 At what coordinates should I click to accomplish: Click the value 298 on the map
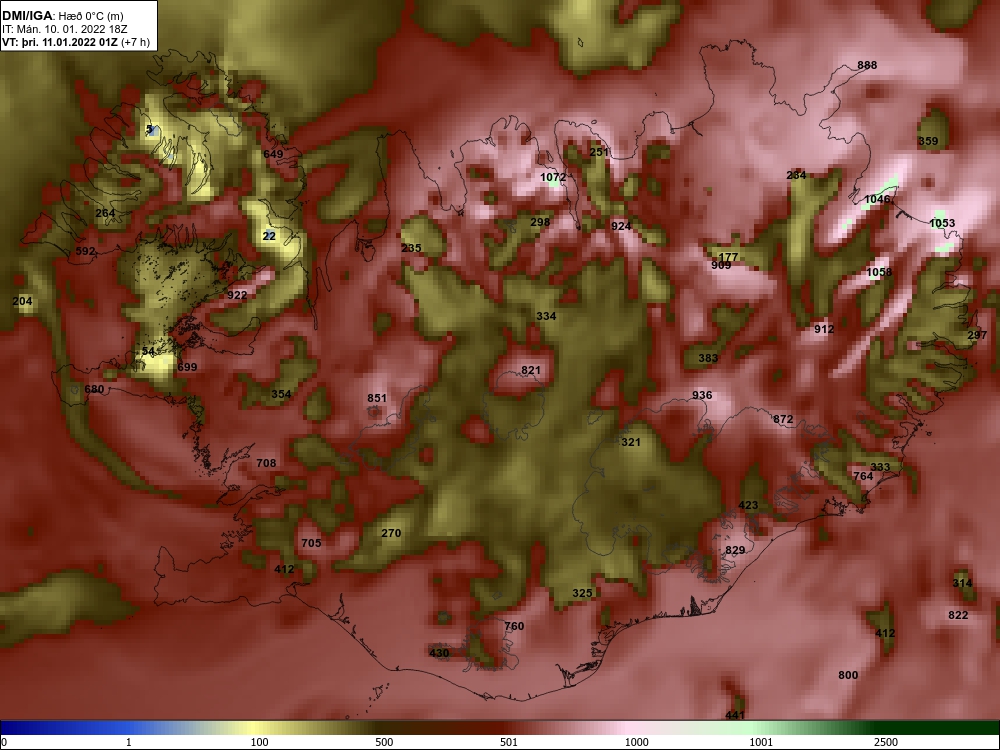click(540, 222)
